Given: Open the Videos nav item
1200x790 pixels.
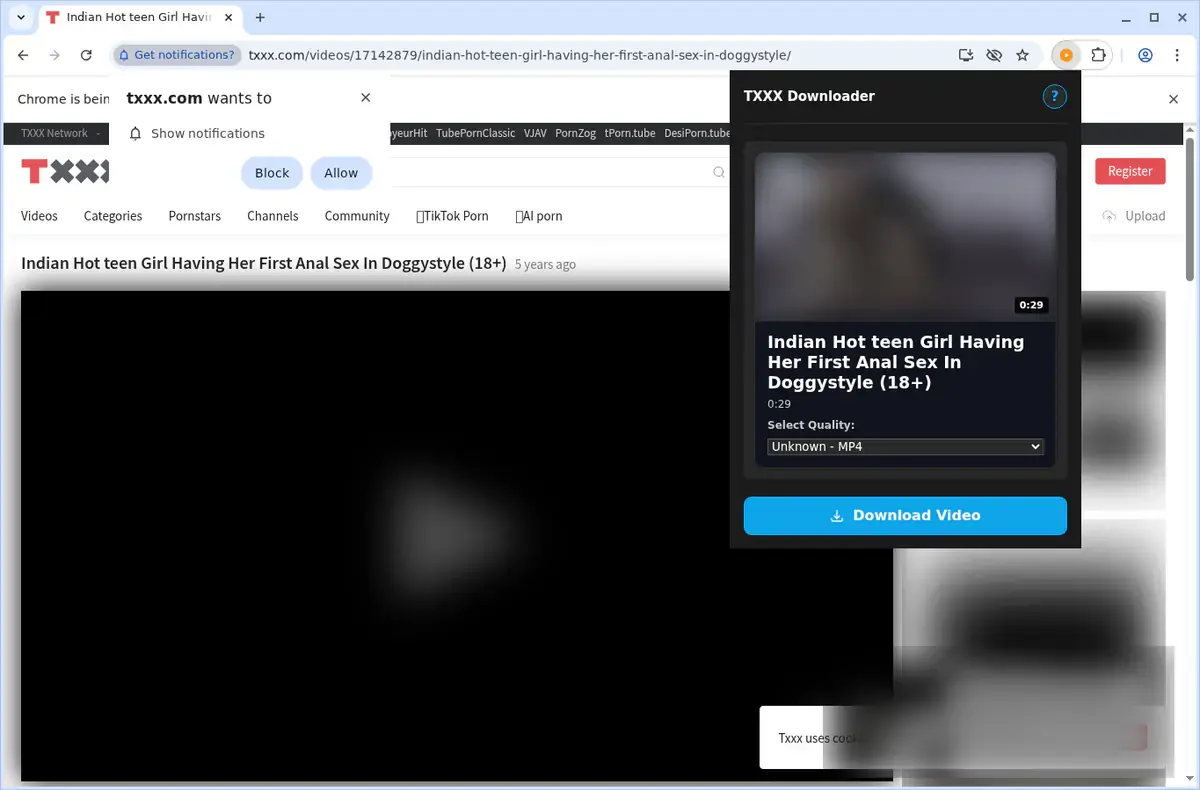Looking at the screenshot, I should [x=39, y=216].
